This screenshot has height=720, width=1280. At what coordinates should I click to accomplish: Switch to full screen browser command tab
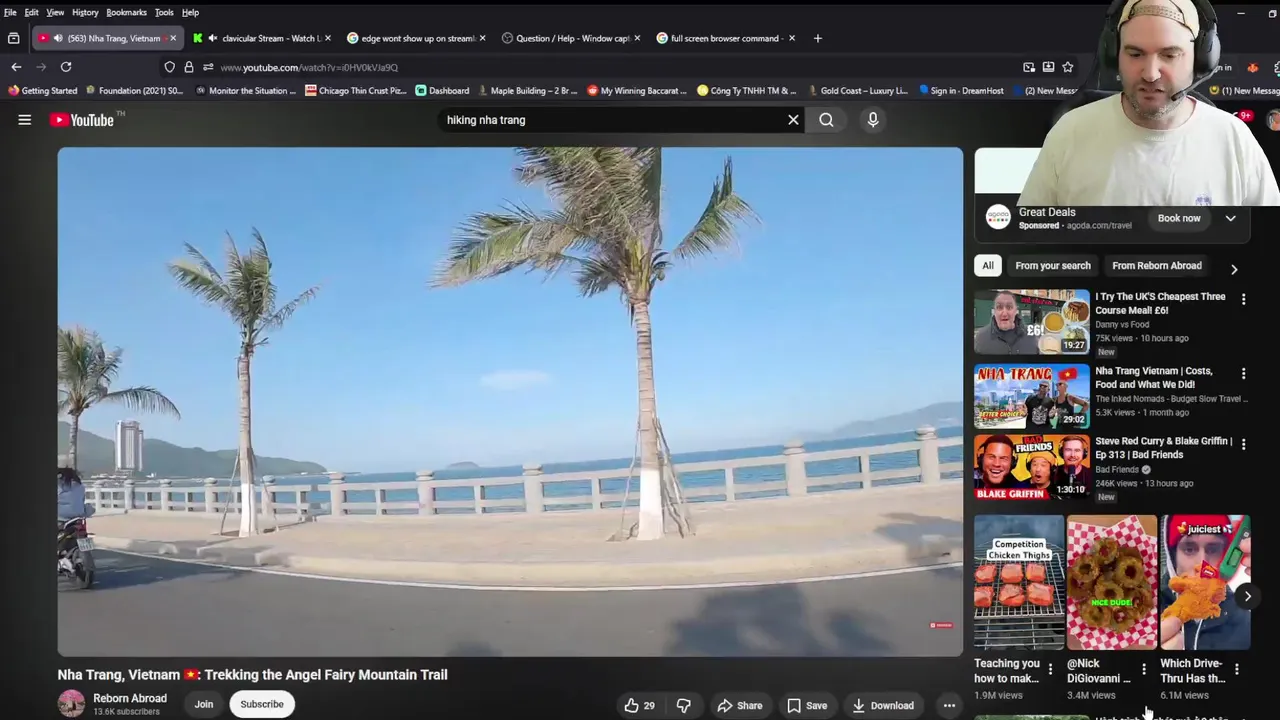(x=726, y=38)
